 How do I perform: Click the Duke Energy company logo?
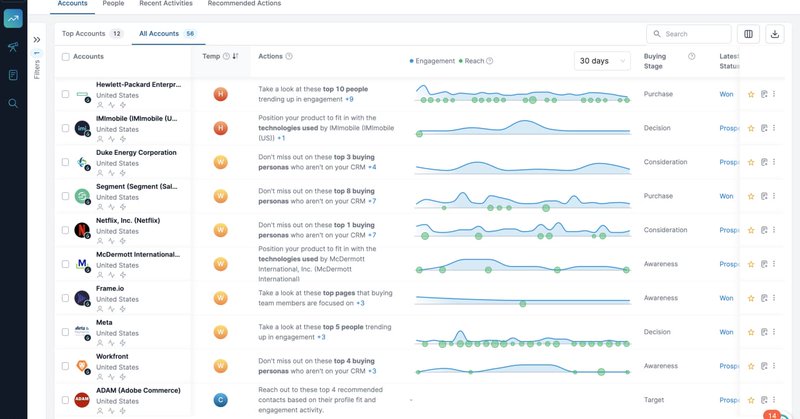pos(82,162)
